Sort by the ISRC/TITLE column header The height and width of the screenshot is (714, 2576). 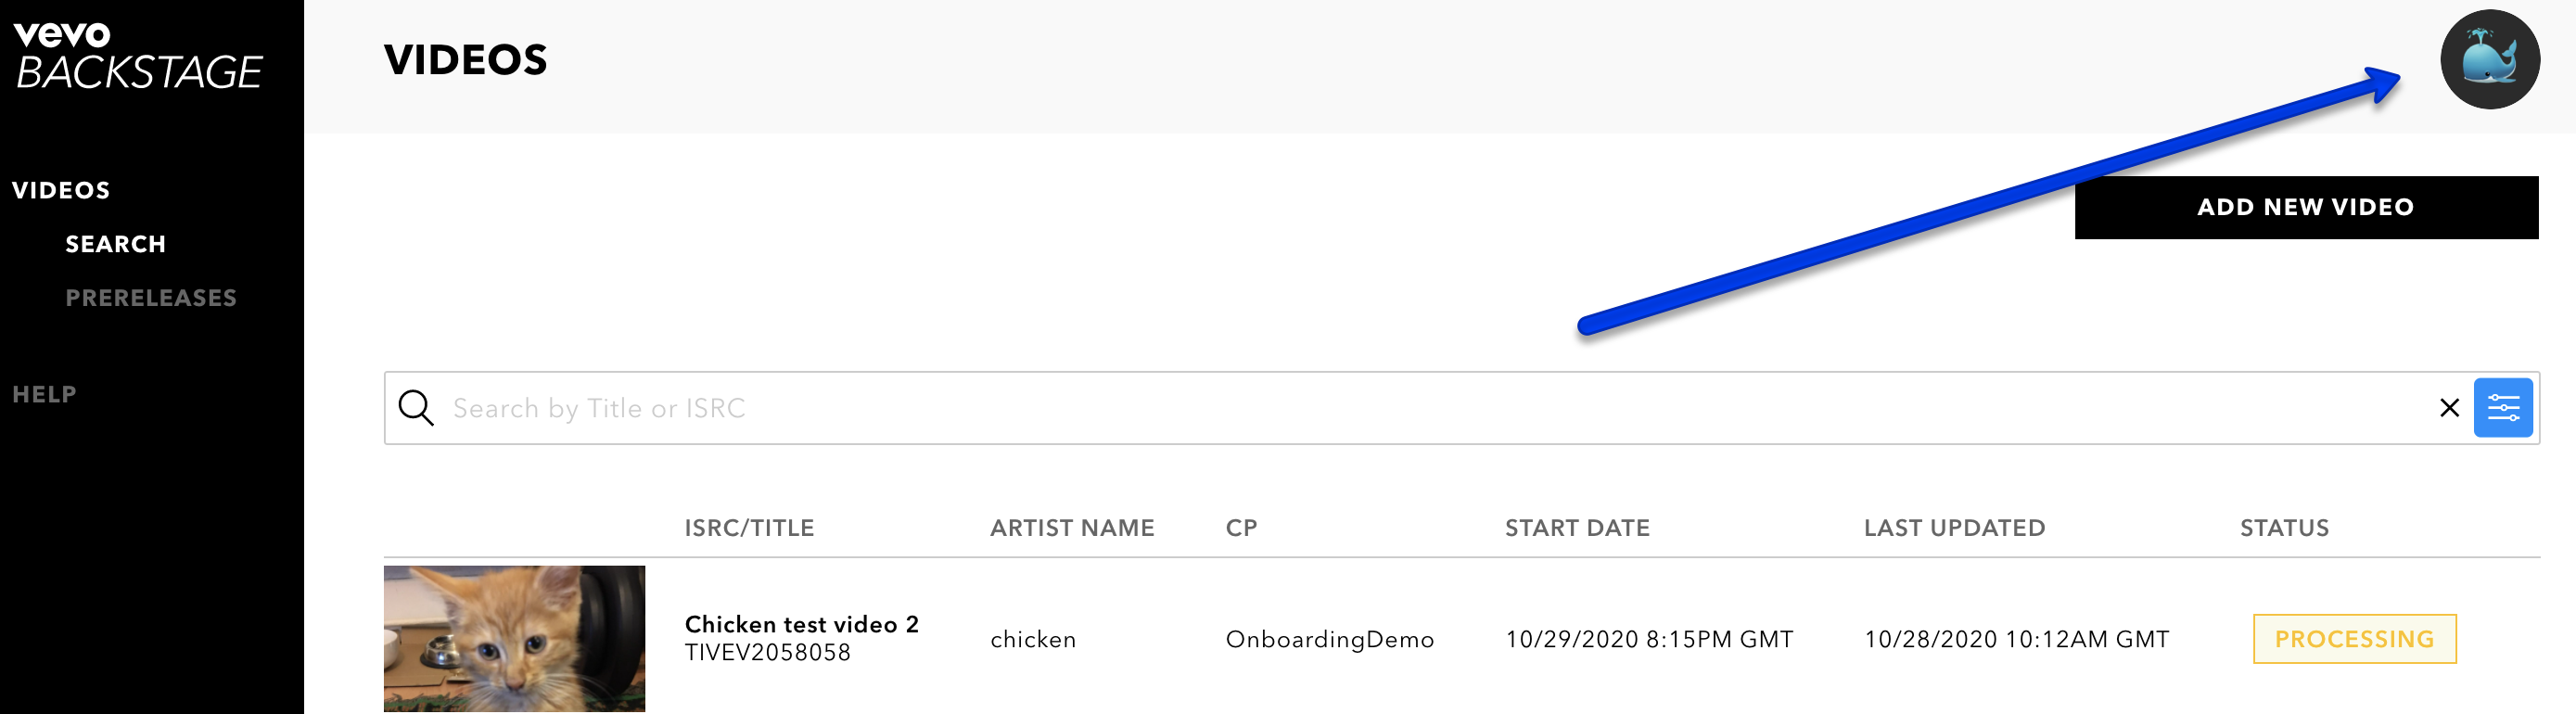click(749, 528)
